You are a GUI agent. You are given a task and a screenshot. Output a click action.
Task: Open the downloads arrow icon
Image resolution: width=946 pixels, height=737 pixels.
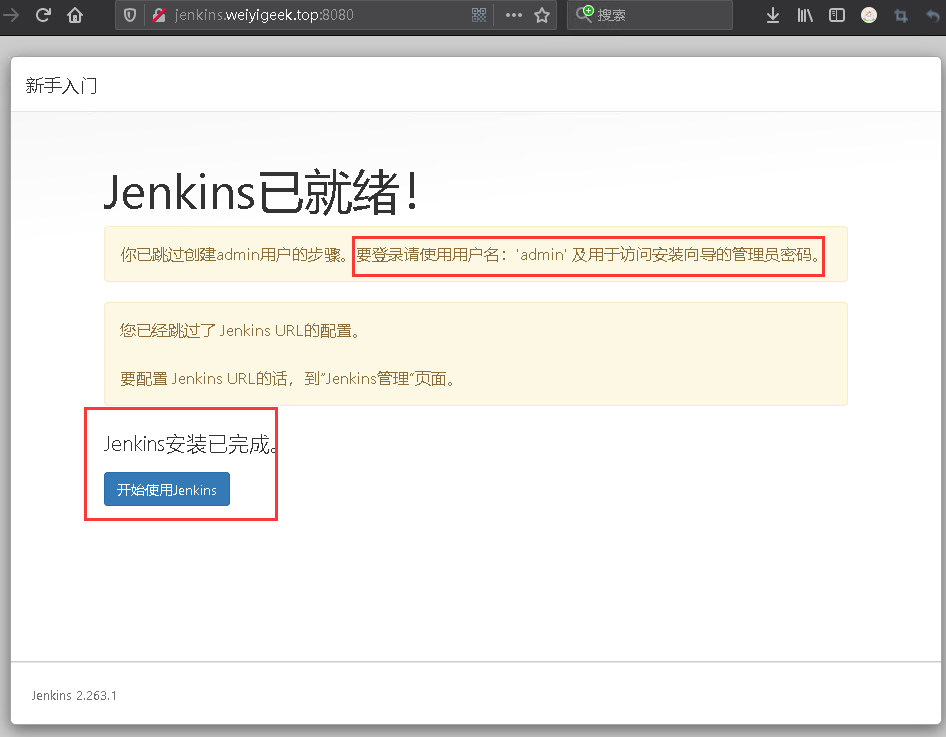click(773, 15)
